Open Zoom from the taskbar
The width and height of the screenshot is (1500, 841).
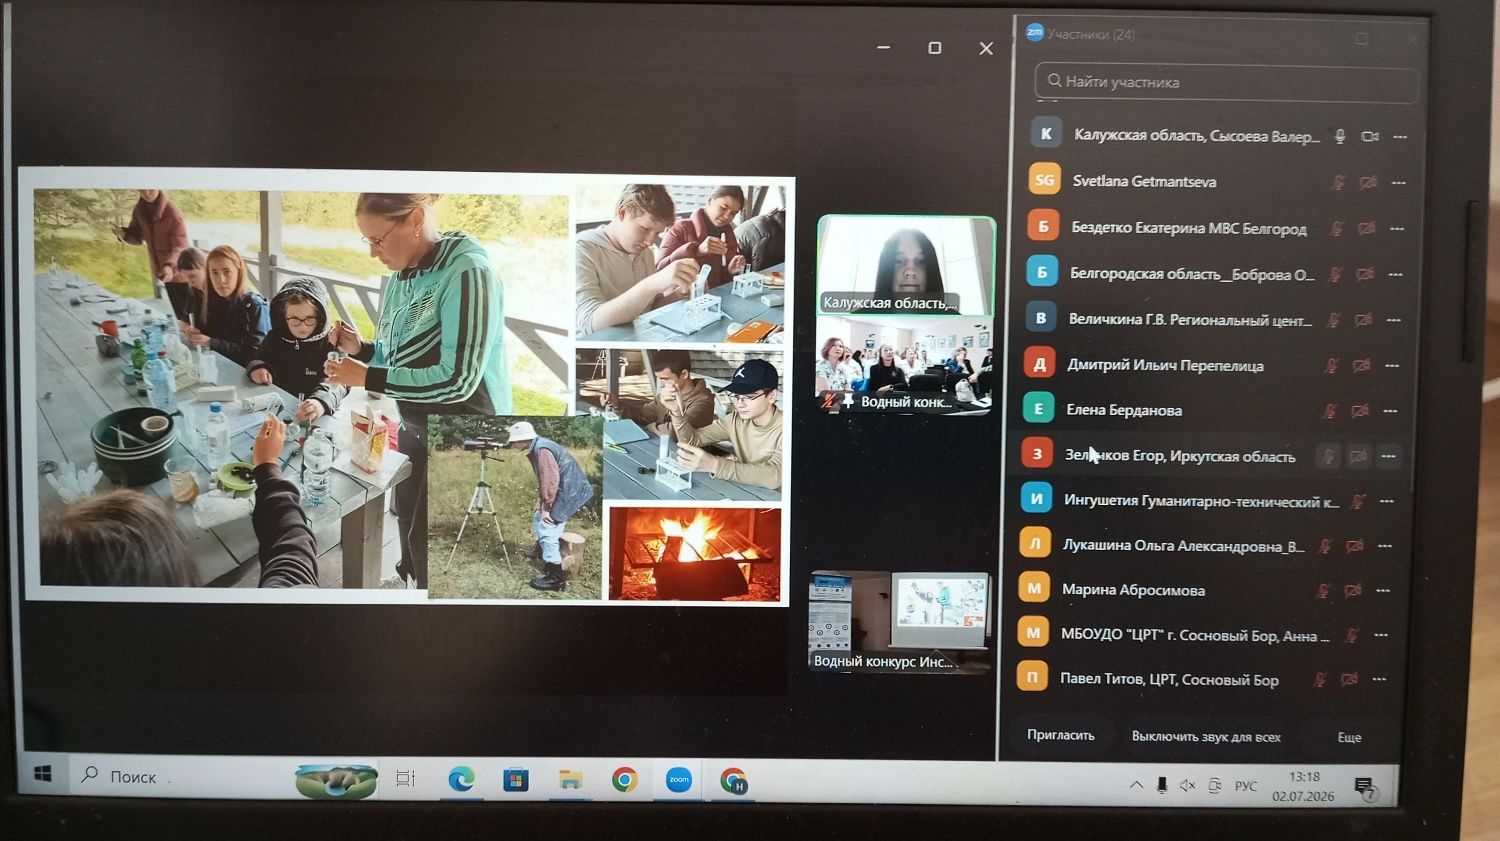point(679,779)
